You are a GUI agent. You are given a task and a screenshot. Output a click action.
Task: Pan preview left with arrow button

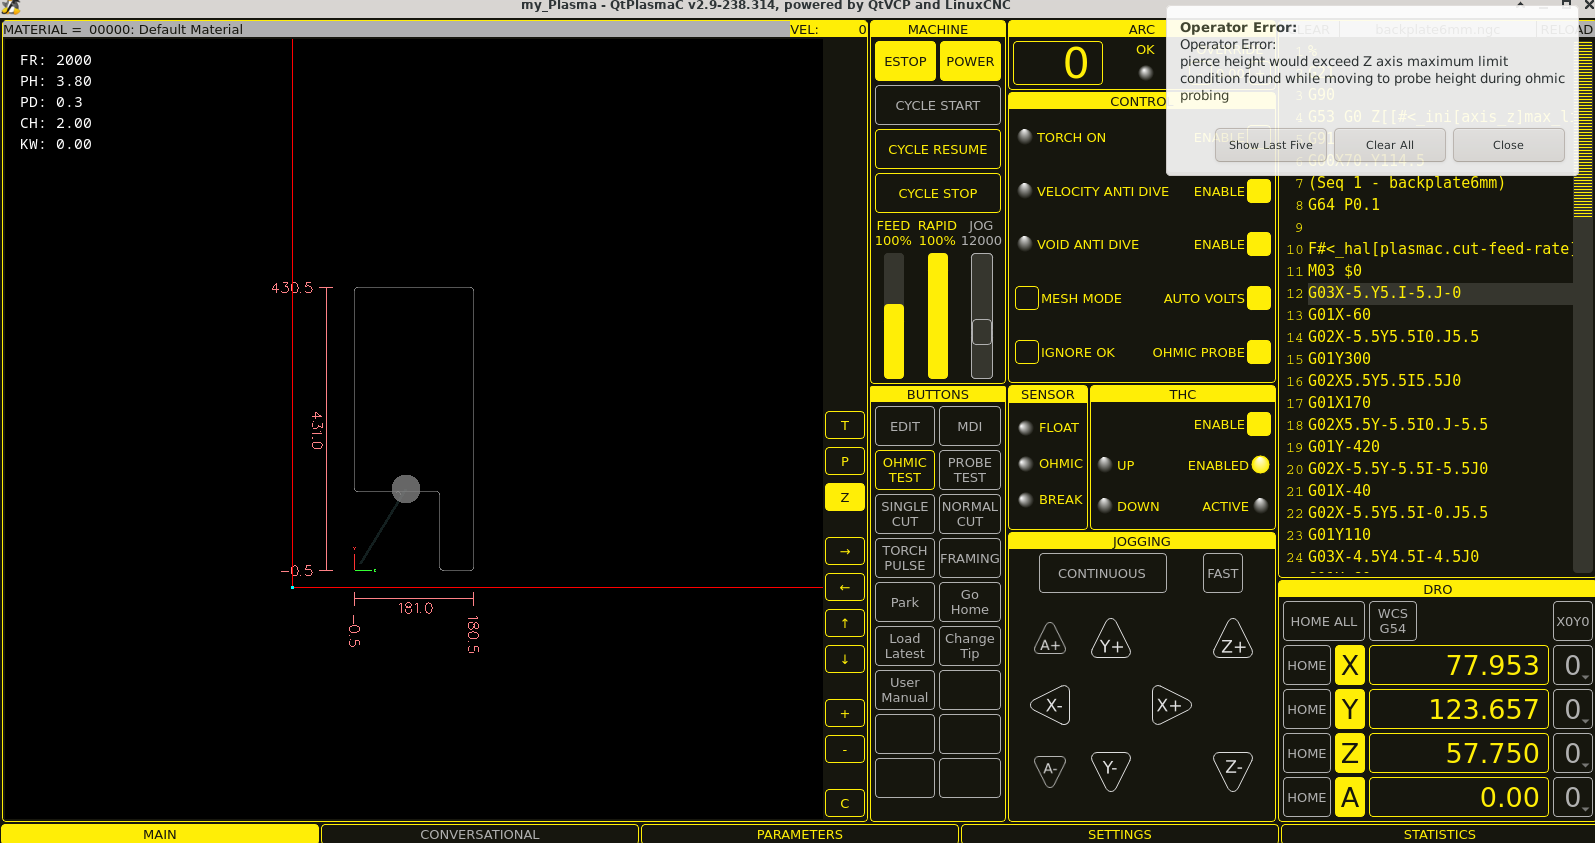pos(845,587)
